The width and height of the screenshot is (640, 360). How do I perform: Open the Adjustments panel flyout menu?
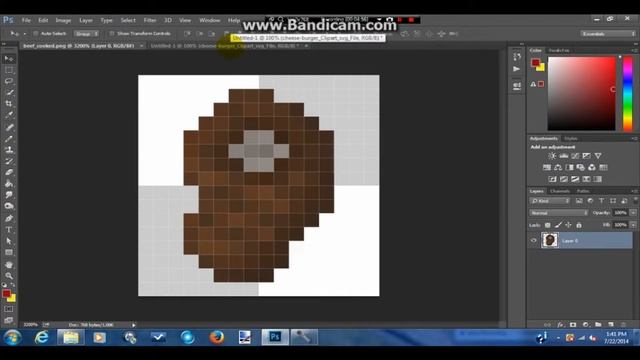(634, 139)
